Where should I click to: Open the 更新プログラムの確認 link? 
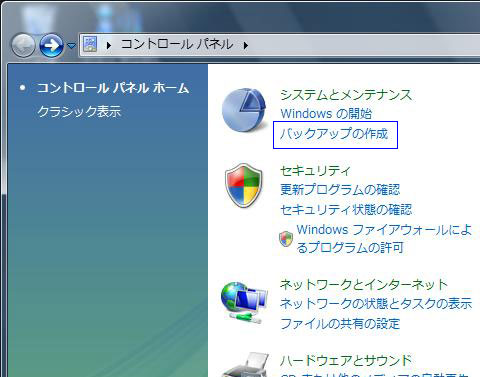(x=340, y=190)
